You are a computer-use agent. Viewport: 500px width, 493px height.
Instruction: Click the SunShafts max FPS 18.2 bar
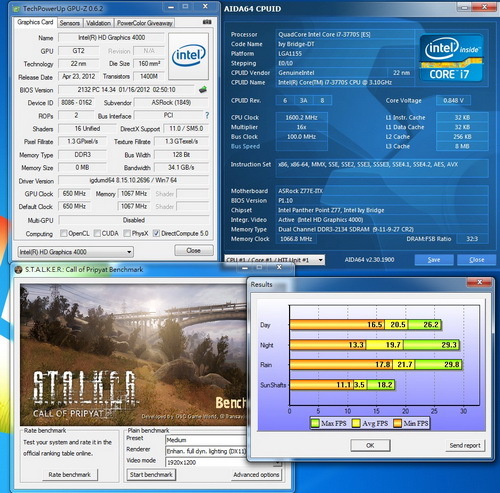pyautogui.click(x=381, y=385)
